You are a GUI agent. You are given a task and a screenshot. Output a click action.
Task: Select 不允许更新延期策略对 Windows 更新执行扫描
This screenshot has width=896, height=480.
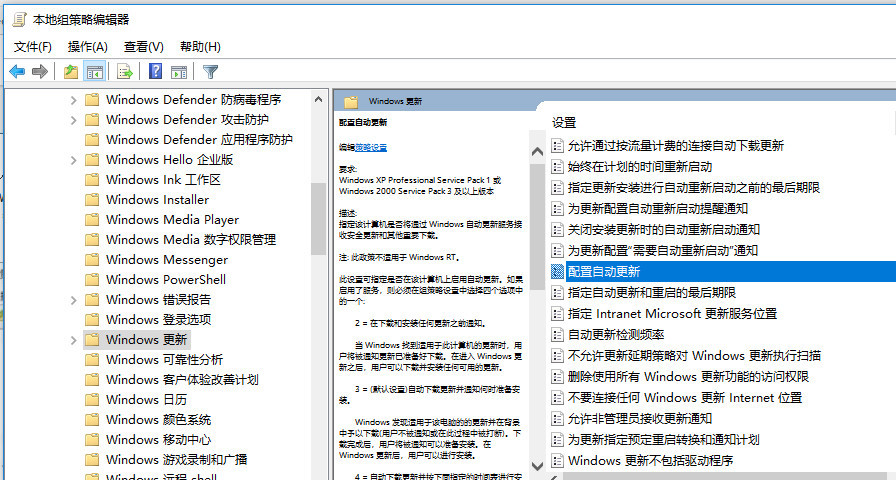click(694, 355)
